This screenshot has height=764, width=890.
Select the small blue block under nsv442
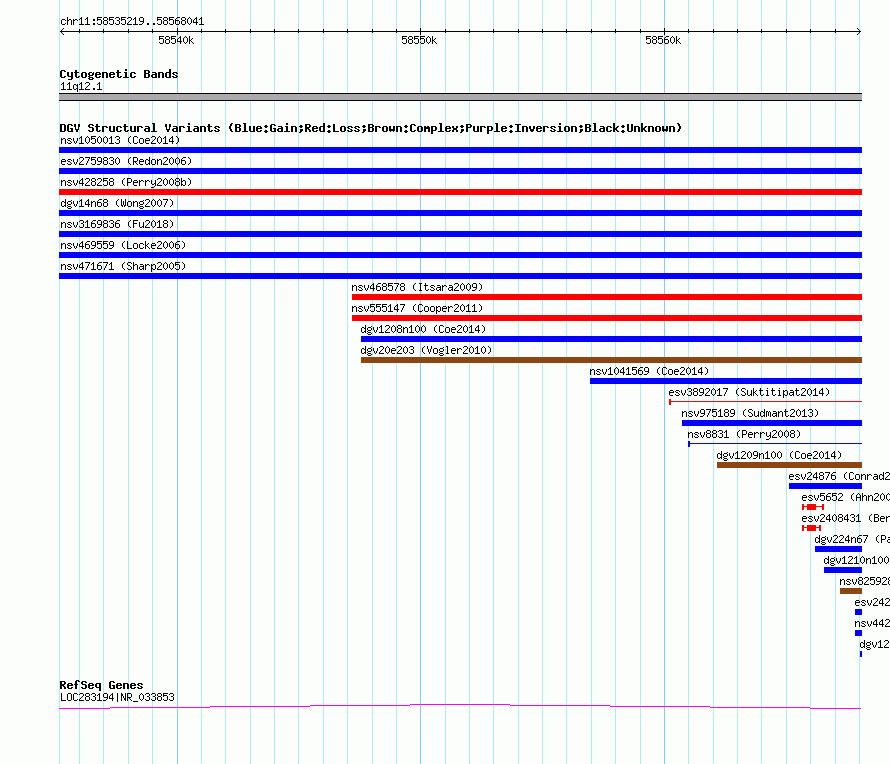coord(858,633)
